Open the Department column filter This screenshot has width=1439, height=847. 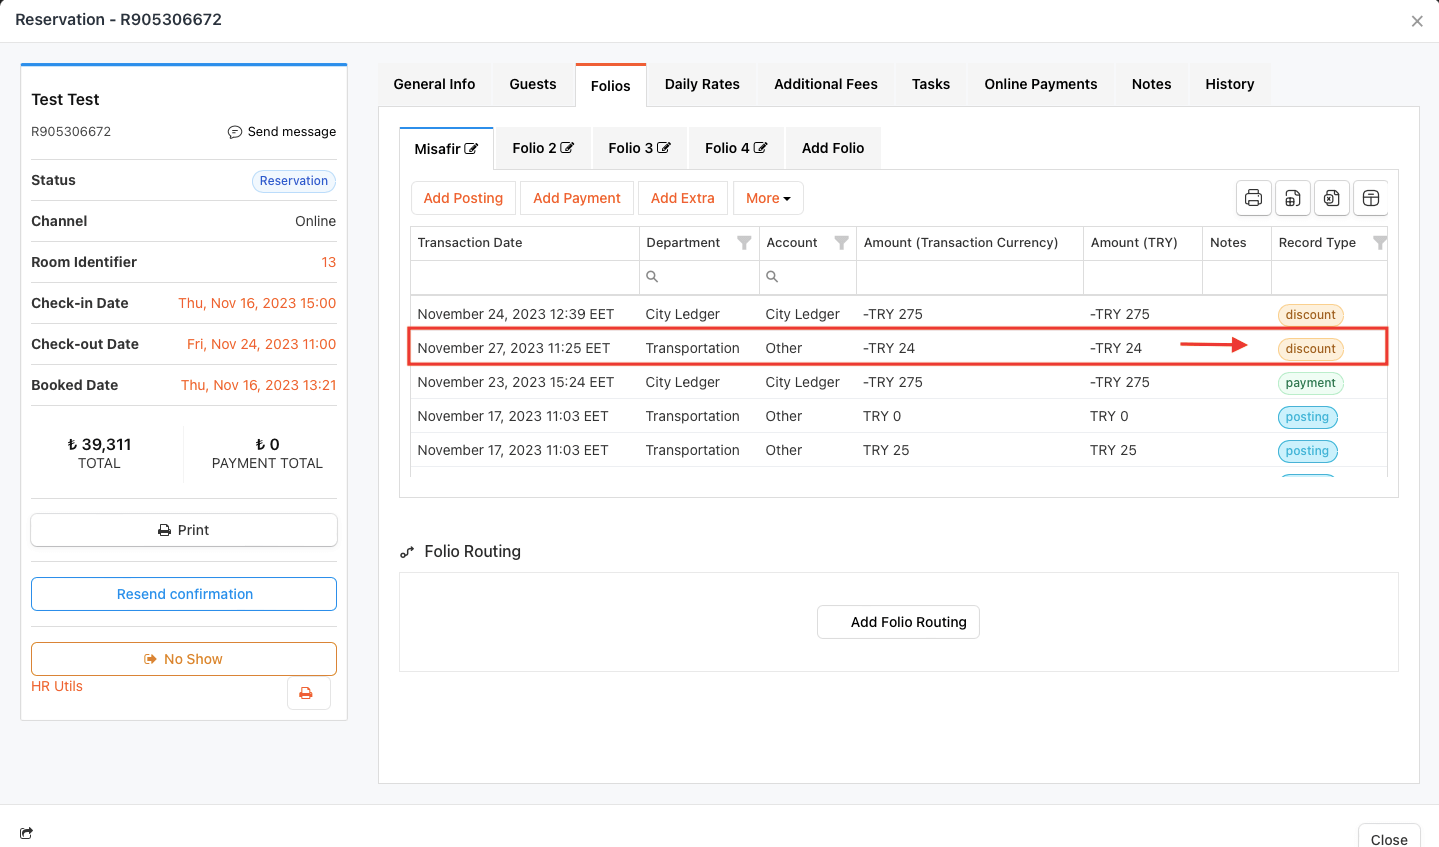[x=744, y=243]
